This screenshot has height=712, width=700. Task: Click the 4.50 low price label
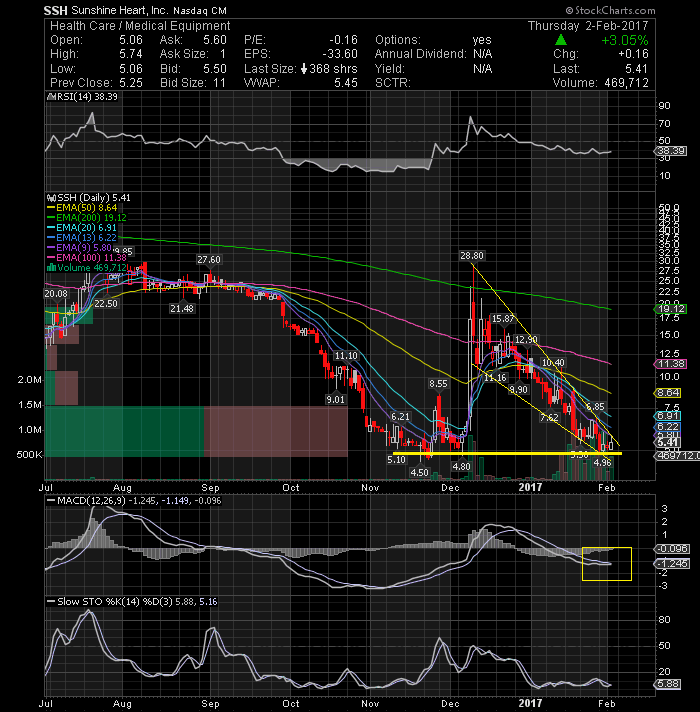(419, 473)
